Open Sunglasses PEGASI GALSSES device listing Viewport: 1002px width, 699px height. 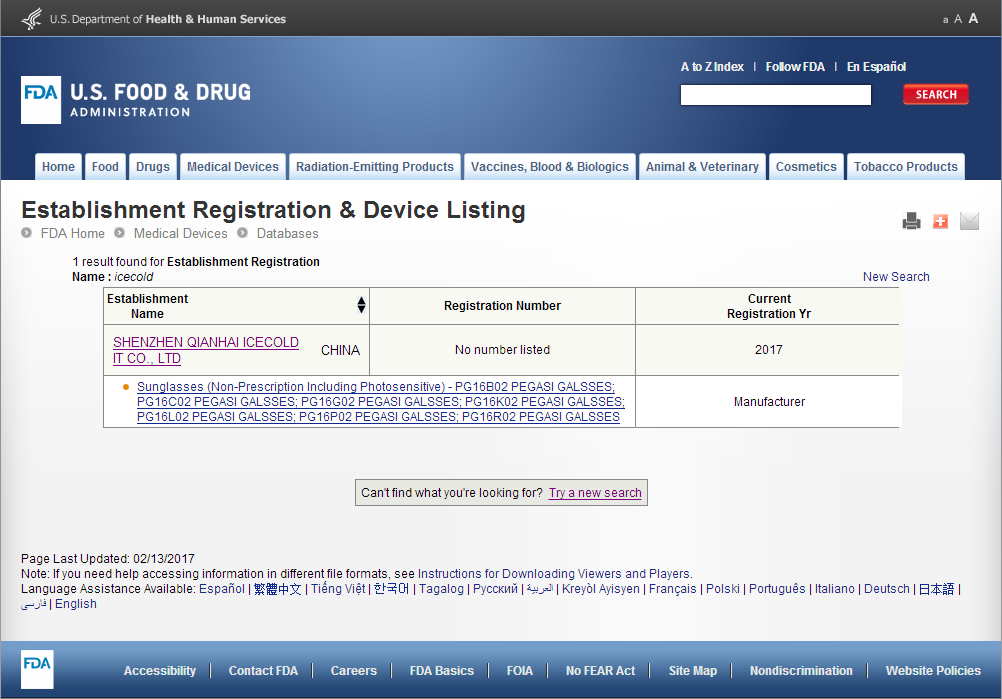[380, 402]
